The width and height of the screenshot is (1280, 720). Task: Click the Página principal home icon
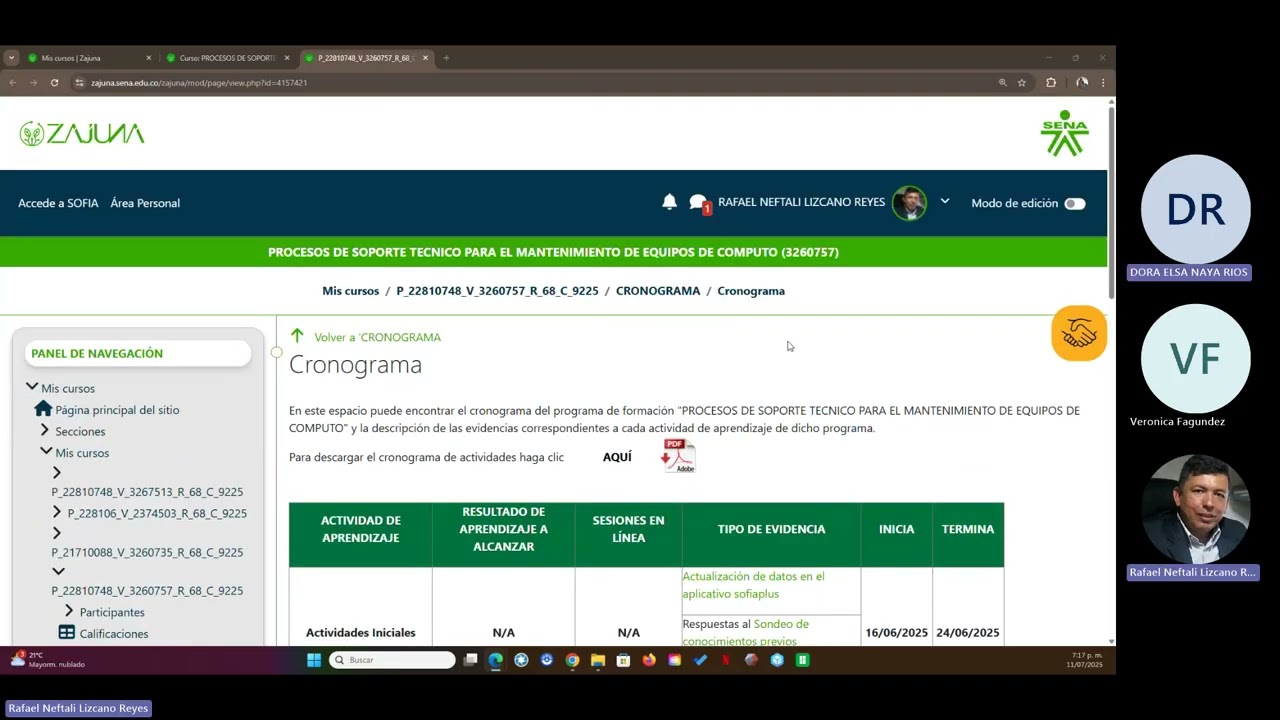pos(43,409)
